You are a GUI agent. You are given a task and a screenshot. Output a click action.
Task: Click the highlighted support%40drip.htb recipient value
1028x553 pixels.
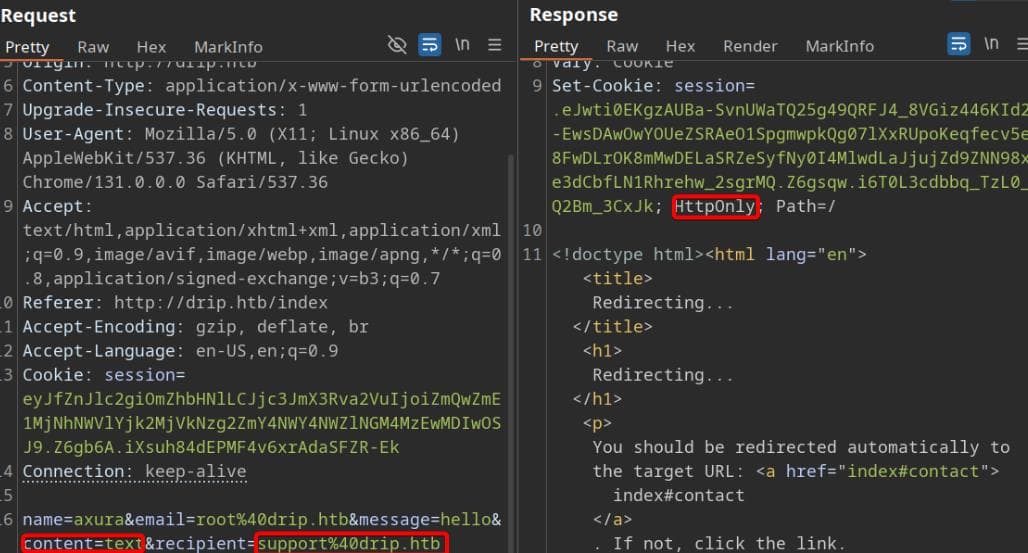(347, 543)
